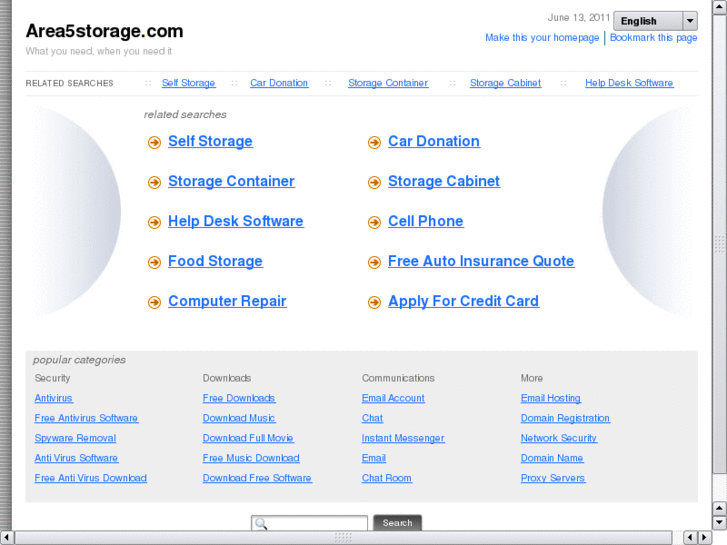Go to Download Free Software link
This screenshot has height=545, width=727.
257,478
